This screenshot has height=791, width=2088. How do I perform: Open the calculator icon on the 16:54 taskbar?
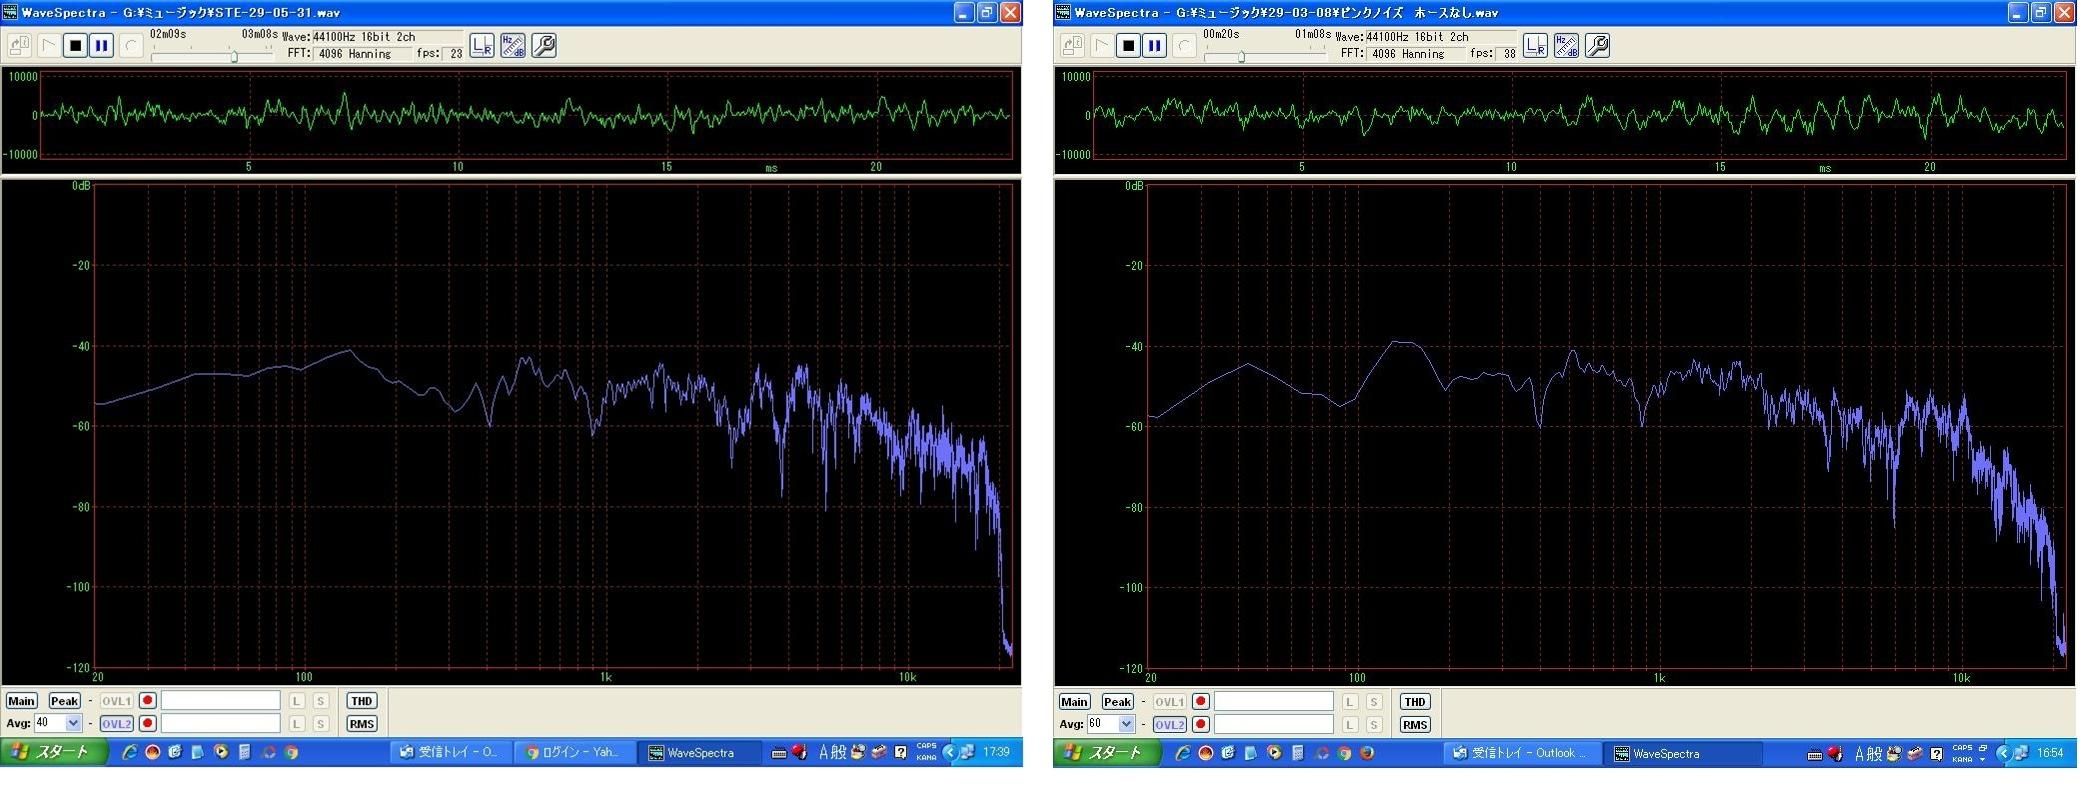click(1297, 753)
